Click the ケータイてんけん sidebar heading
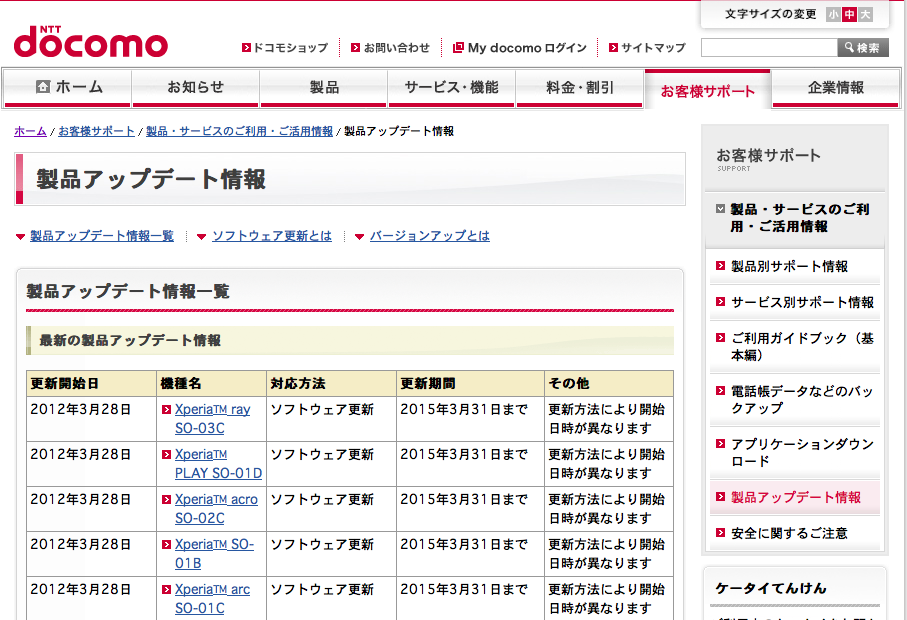This screenshot has width=907, height=620. point(771,589)
